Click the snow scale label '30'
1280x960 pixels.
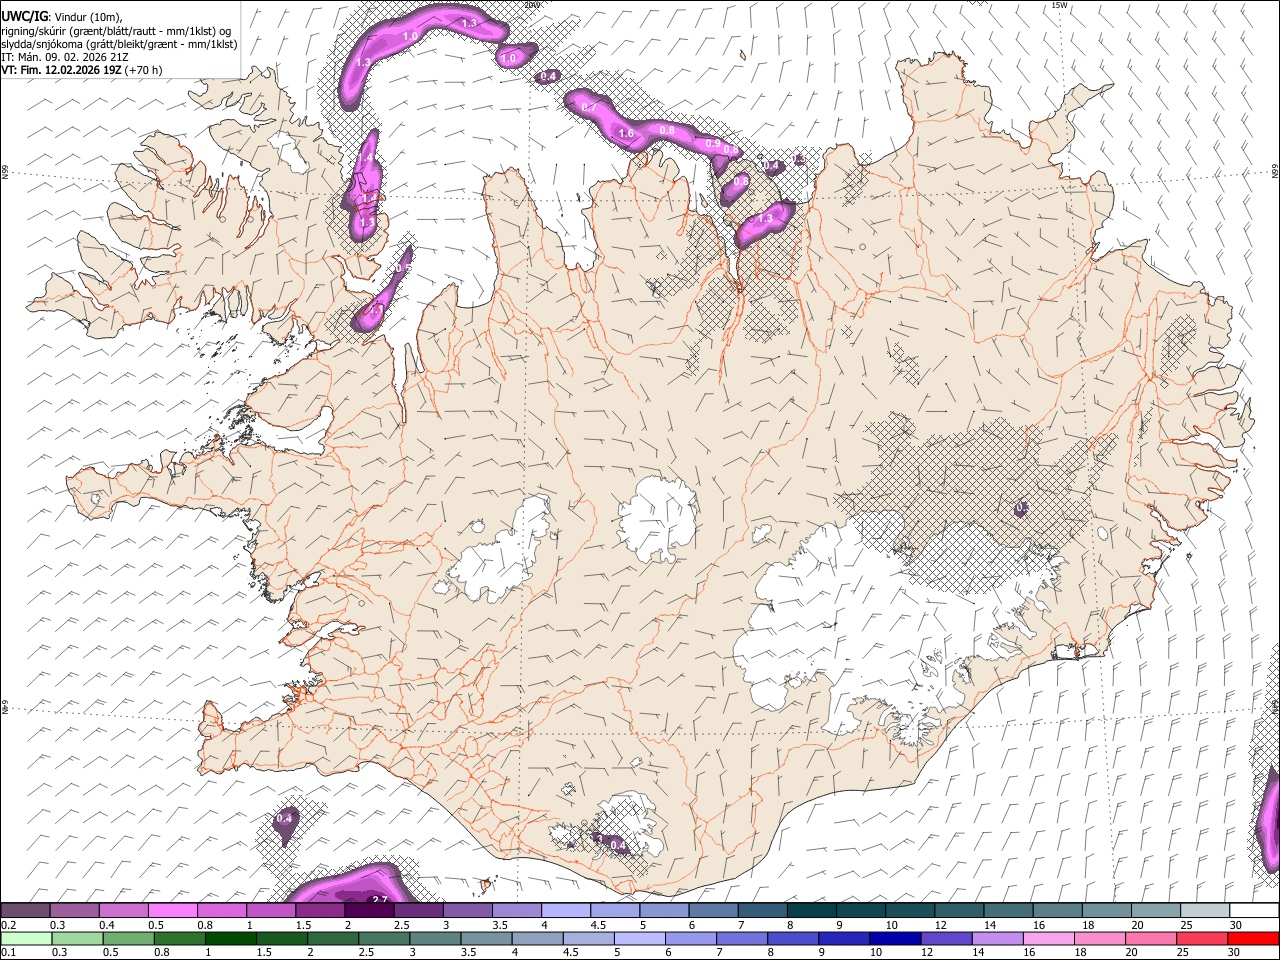coord(1234,925)
